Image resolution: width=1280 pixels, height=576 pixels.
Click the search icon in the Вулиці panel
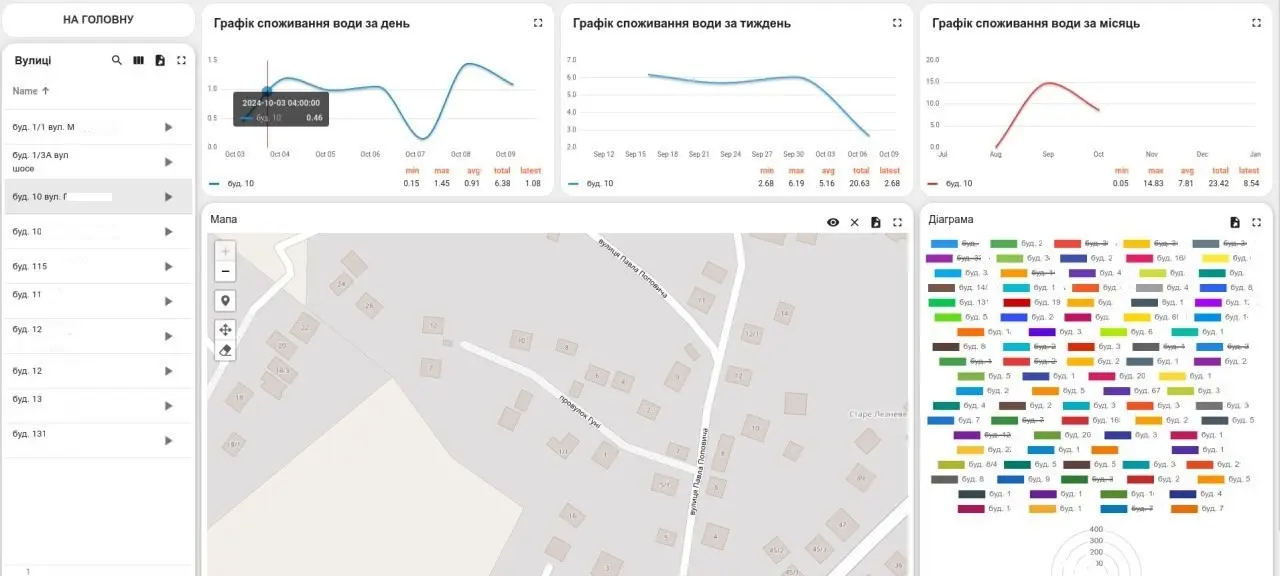point(117,61)
